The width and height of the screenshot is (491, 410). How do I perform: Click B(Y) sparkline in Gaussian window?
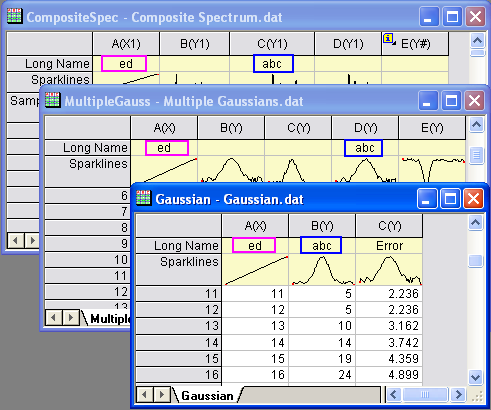tap(322, 269)
